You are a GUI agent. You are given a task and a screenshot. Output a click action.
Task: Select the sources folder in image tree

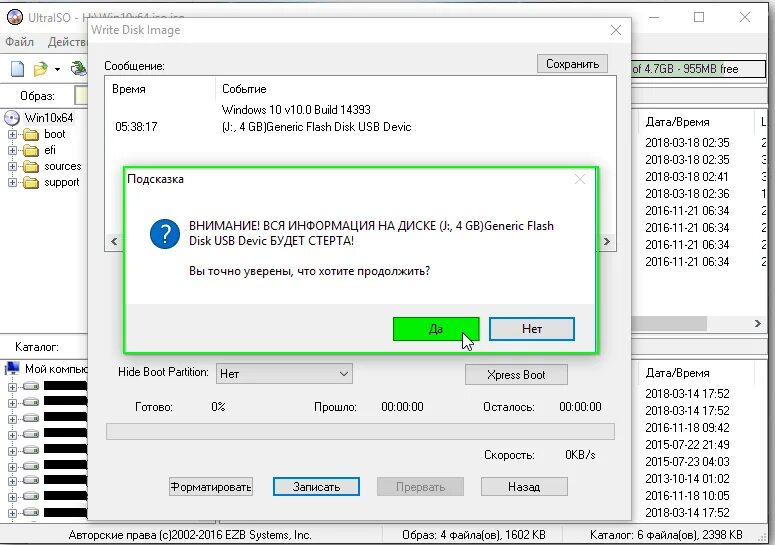(x=63, y=167)
